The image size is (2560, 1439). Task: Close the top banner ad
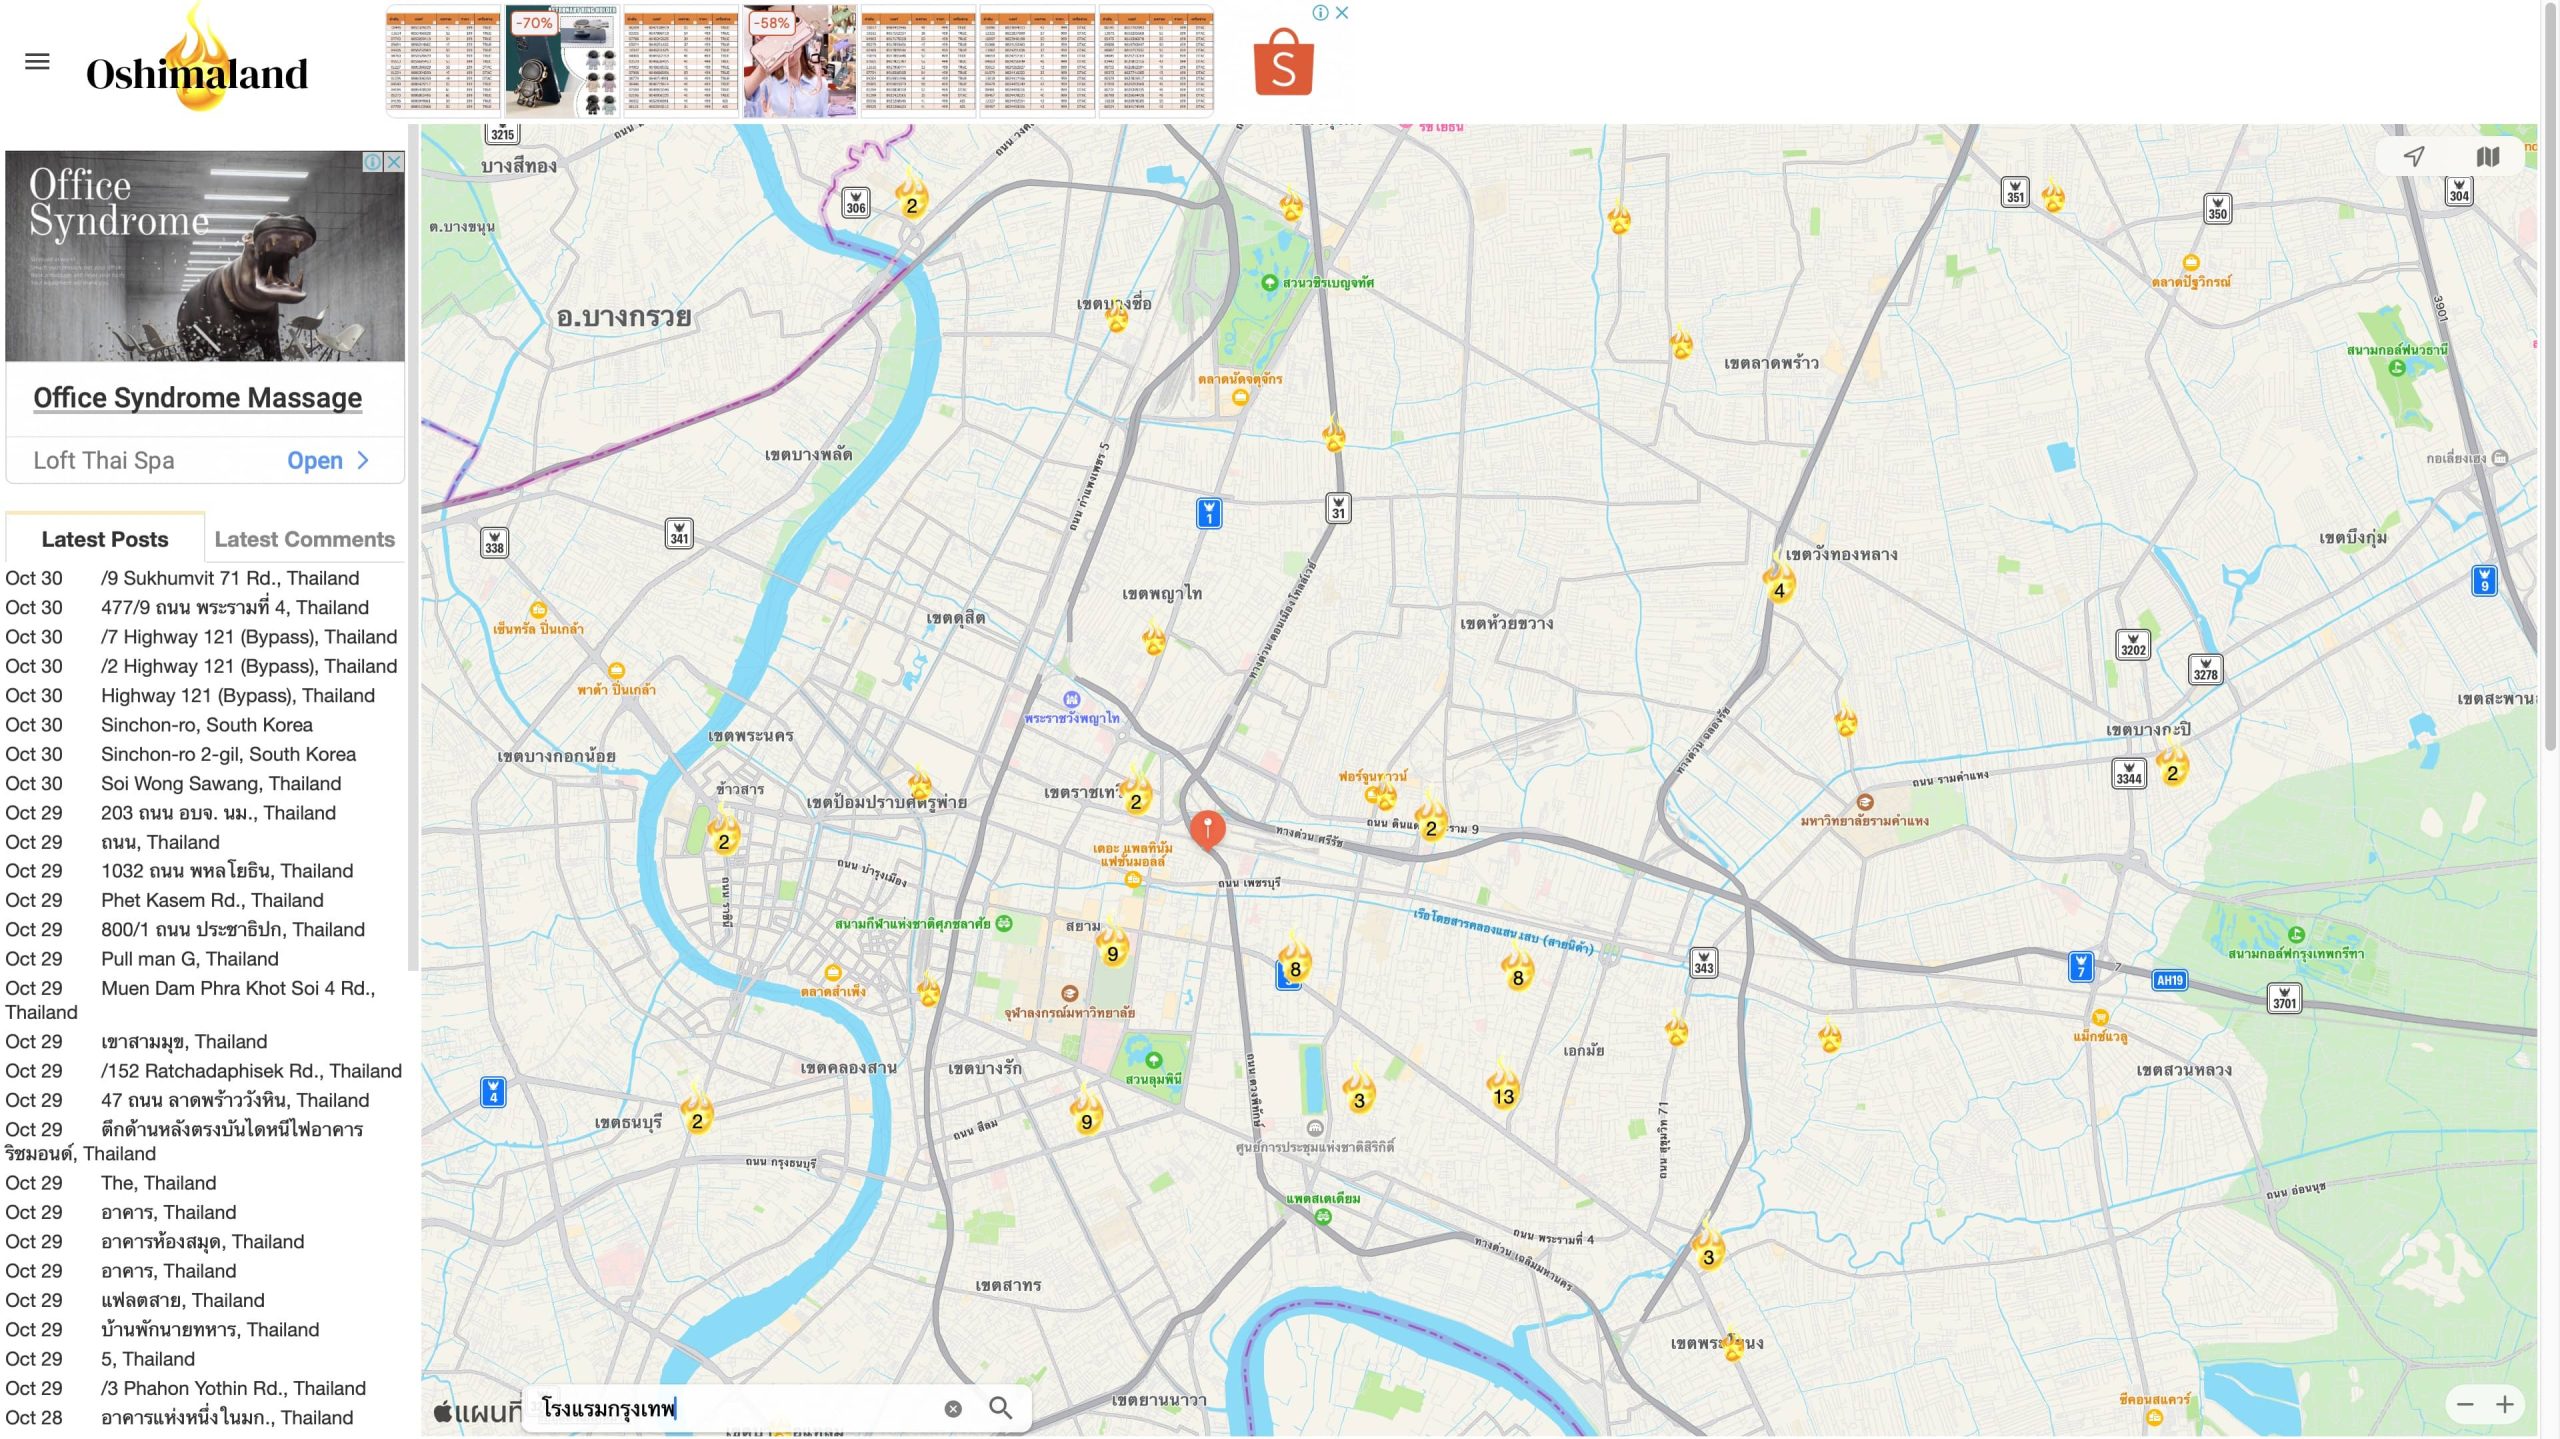pos(1342,13)
